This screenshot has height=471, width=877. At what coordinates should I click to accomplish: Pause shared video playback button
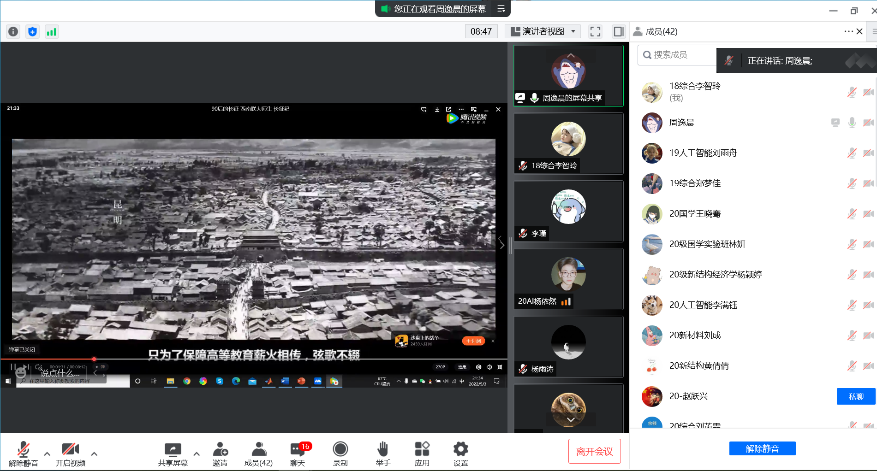pyautogui.click(x=12, y=368)
